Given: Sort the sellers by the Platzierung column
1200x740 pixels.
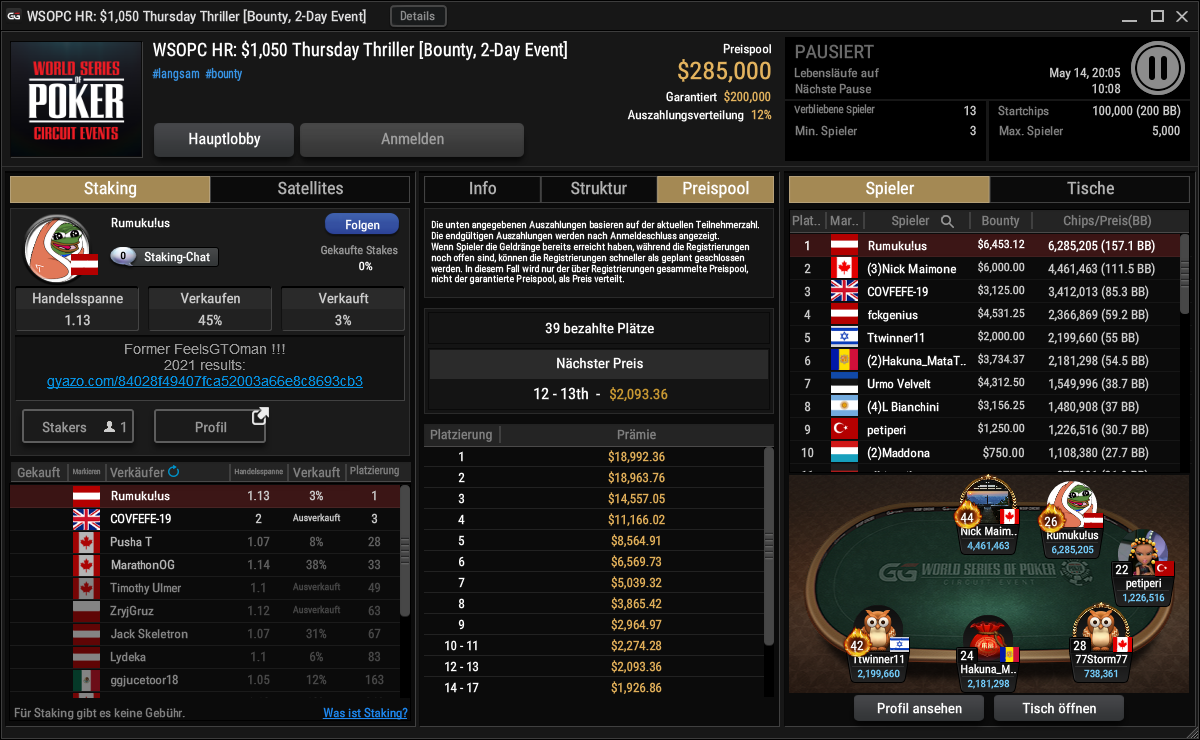Looking at the screenshot, I should tap(376, 471).
